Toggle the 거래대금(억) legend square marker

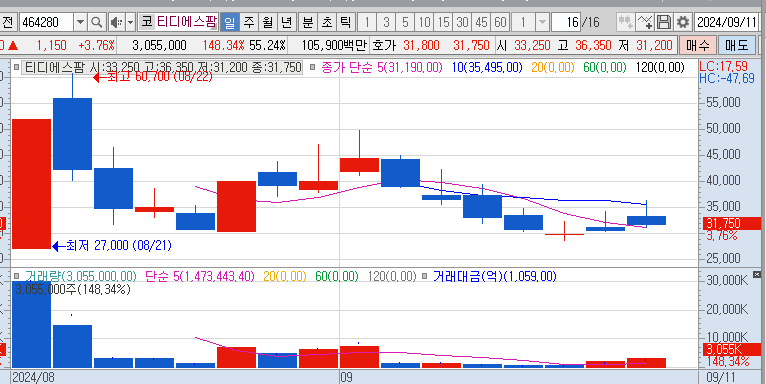point(424,276)
